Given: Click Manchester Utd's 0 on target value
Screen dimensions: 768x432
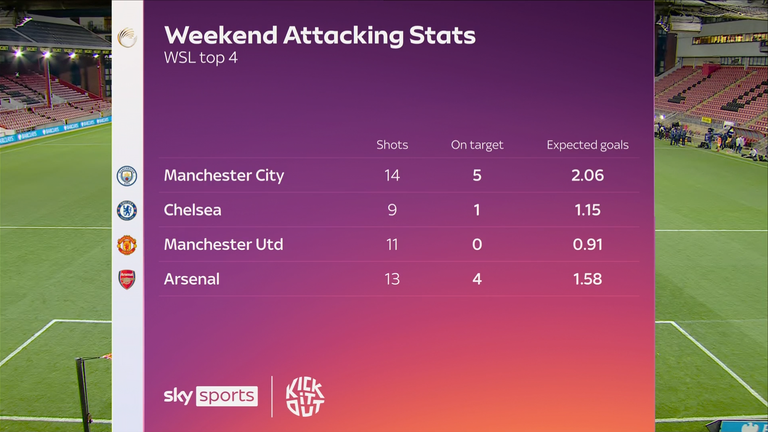Looking at the screenshot, I should tap(477, 244).
